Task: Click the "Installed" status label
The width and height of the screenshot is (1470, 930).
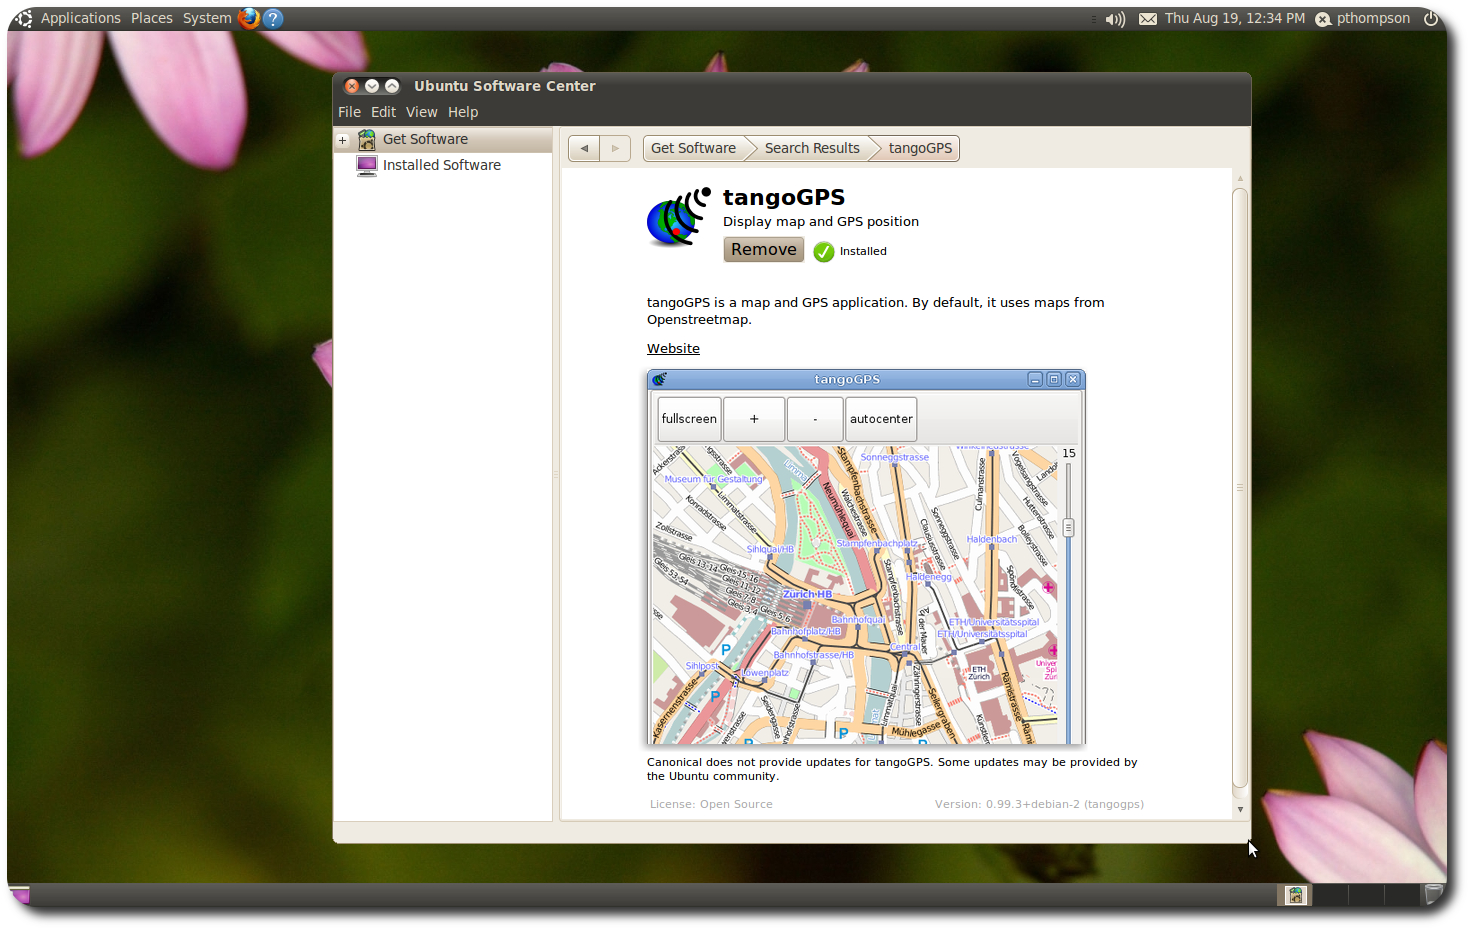Action: click(x=863, y=251)
